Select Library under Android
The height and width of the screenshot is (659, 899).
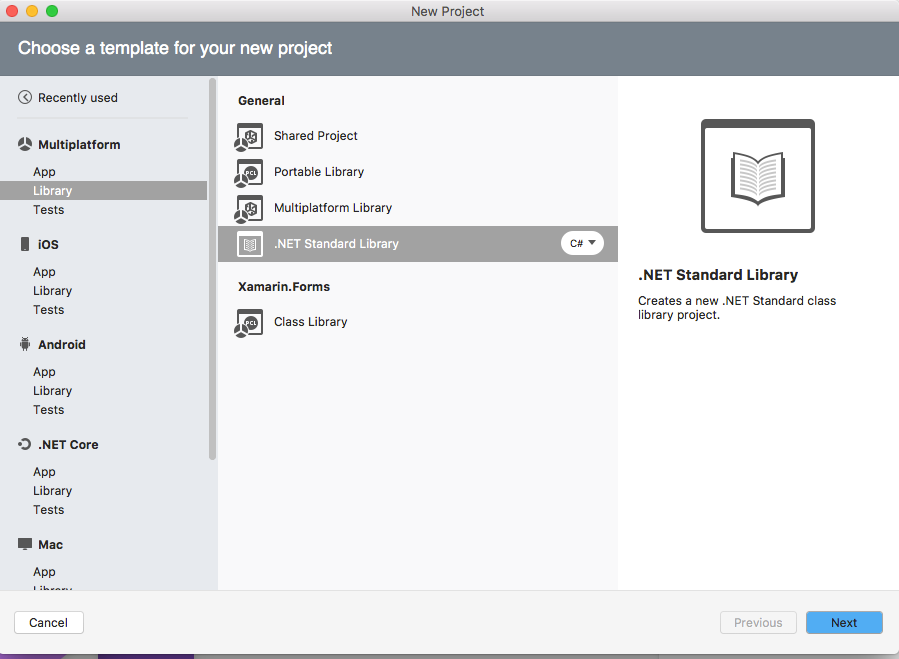[x=53, y=391]
